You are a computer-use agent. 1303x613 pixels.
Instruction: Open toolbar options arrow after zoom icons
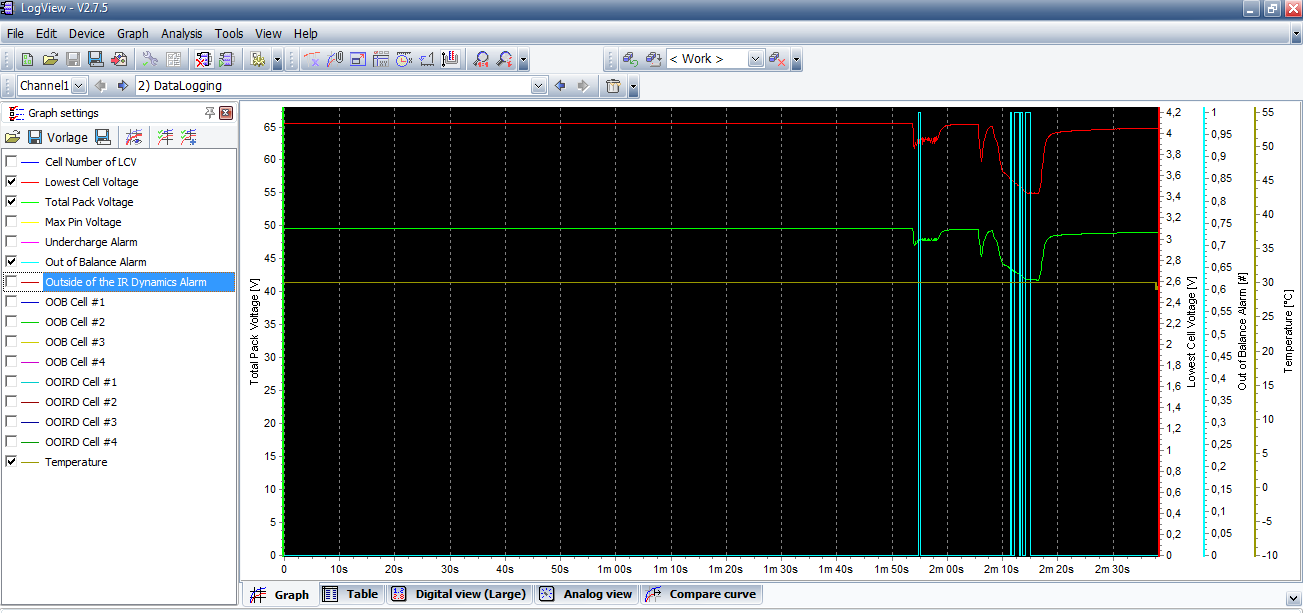point(523,59)
